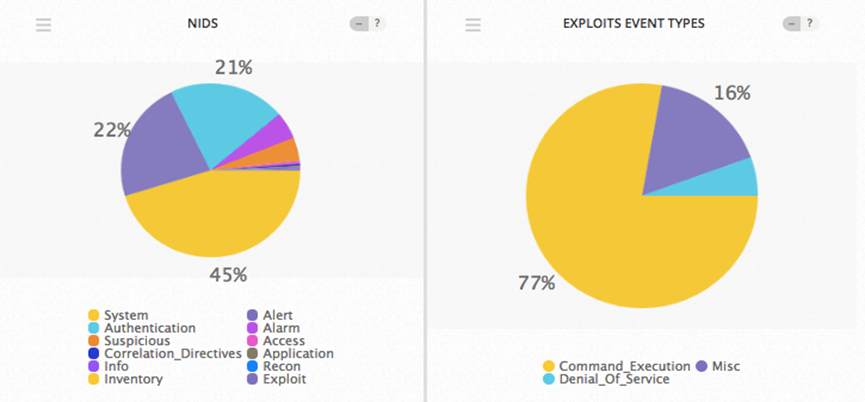This screenshot has height=402, width=865.
Task: Open the NIDS widget hamburger menu
Action: click(43, 25)
